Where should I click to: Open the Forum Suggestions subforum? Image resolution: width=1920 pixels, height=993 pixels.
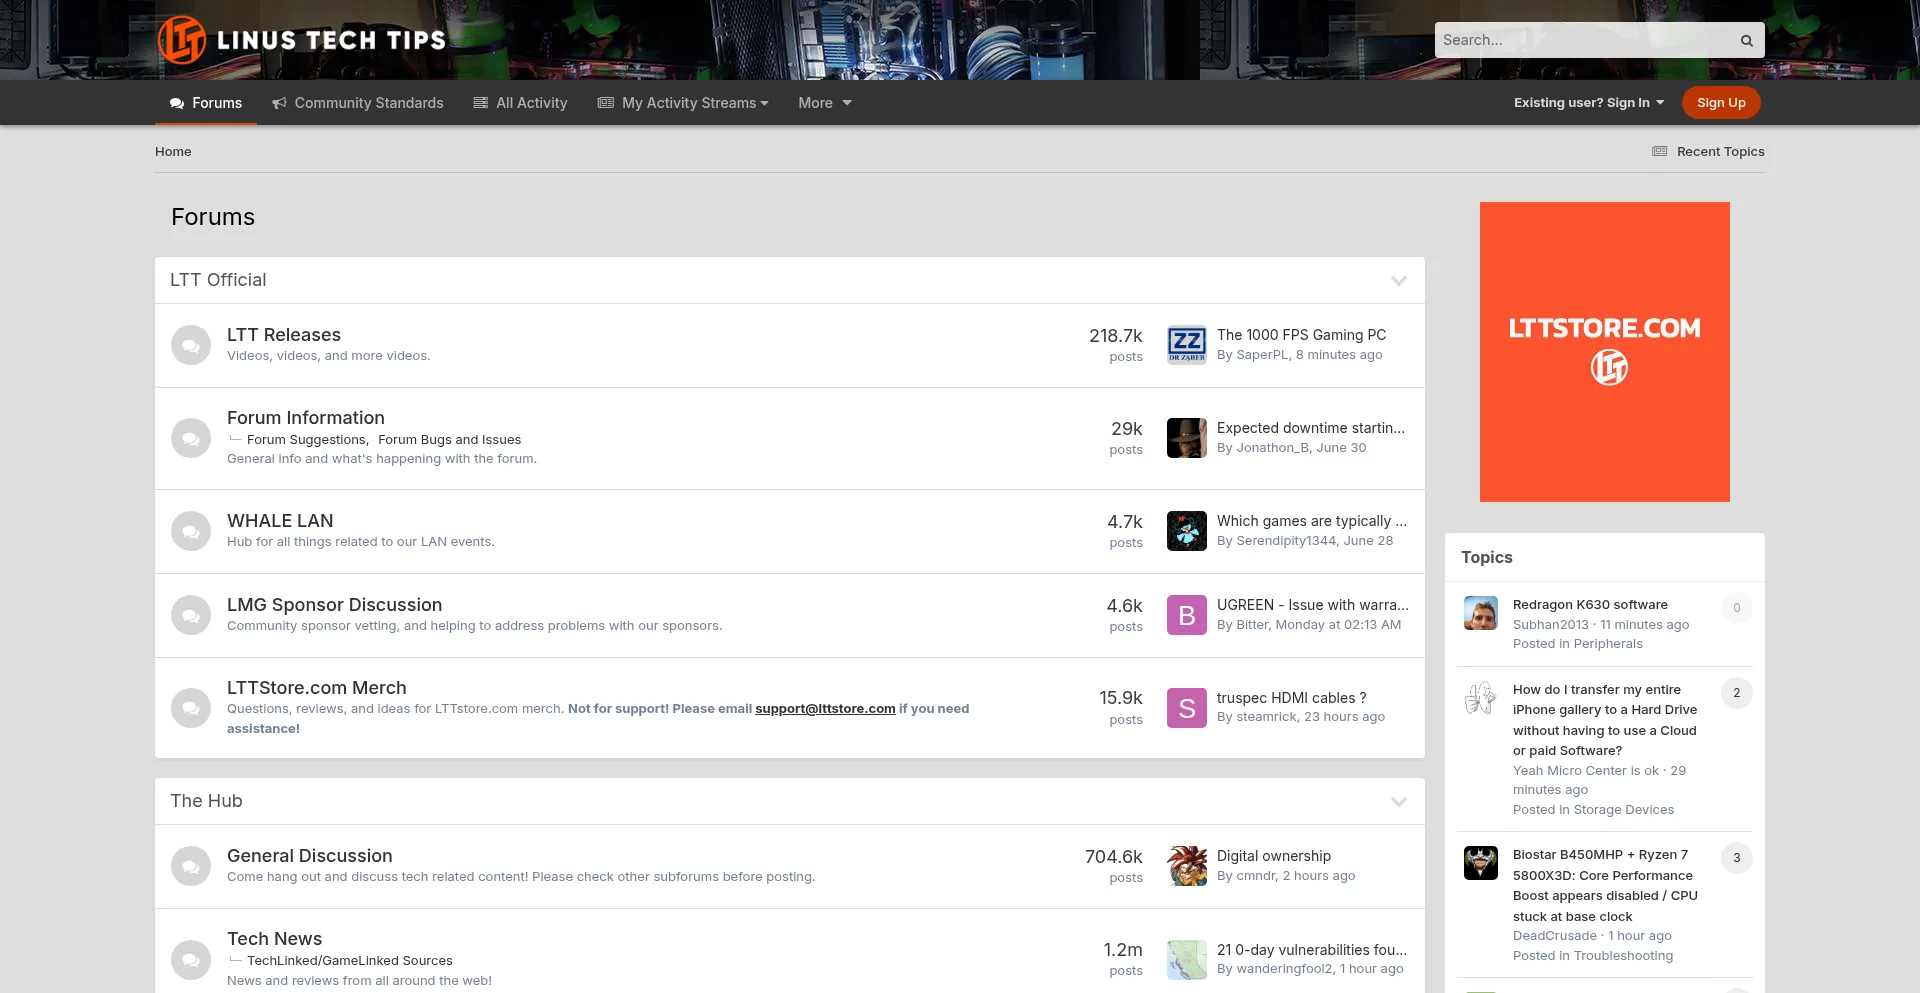306,440
